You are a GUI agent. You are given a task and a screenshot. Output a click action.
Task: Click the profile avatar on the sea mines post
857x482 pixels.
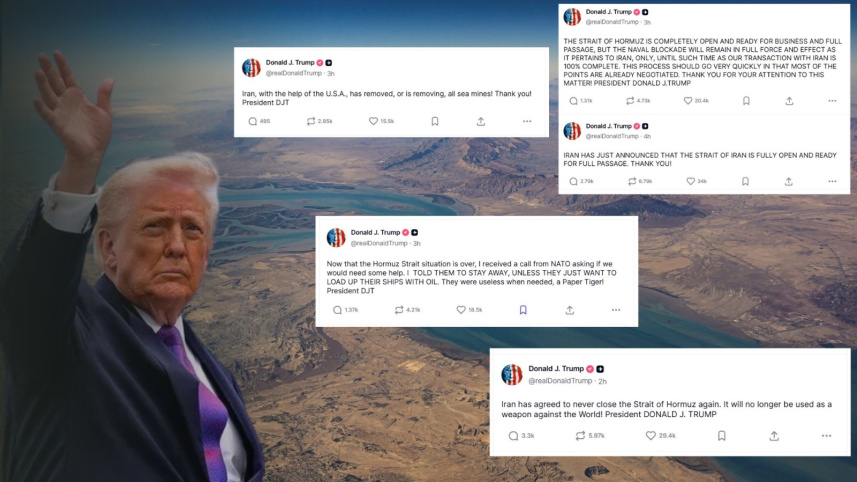pyautogui.click(x=251, y=68)
